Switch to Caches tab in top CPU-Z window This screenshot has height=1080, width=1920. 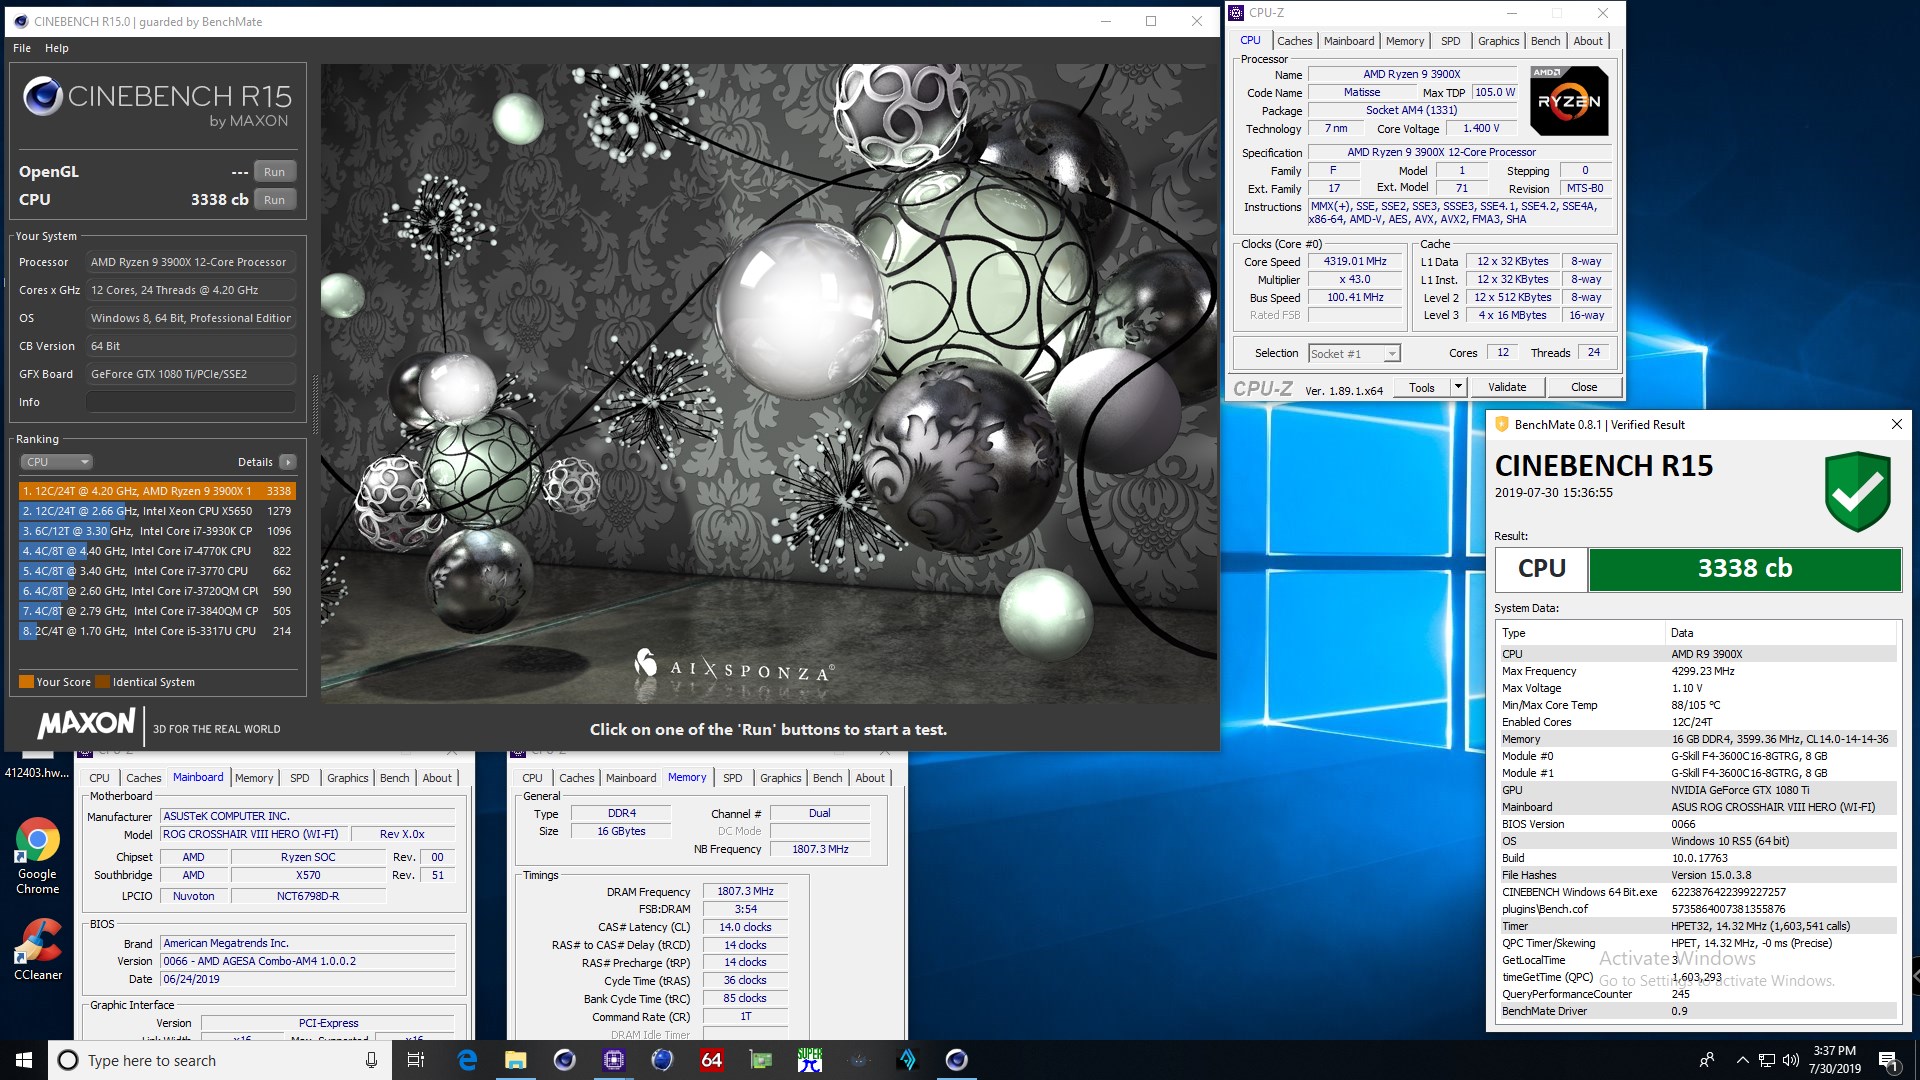click(1294, 41)
